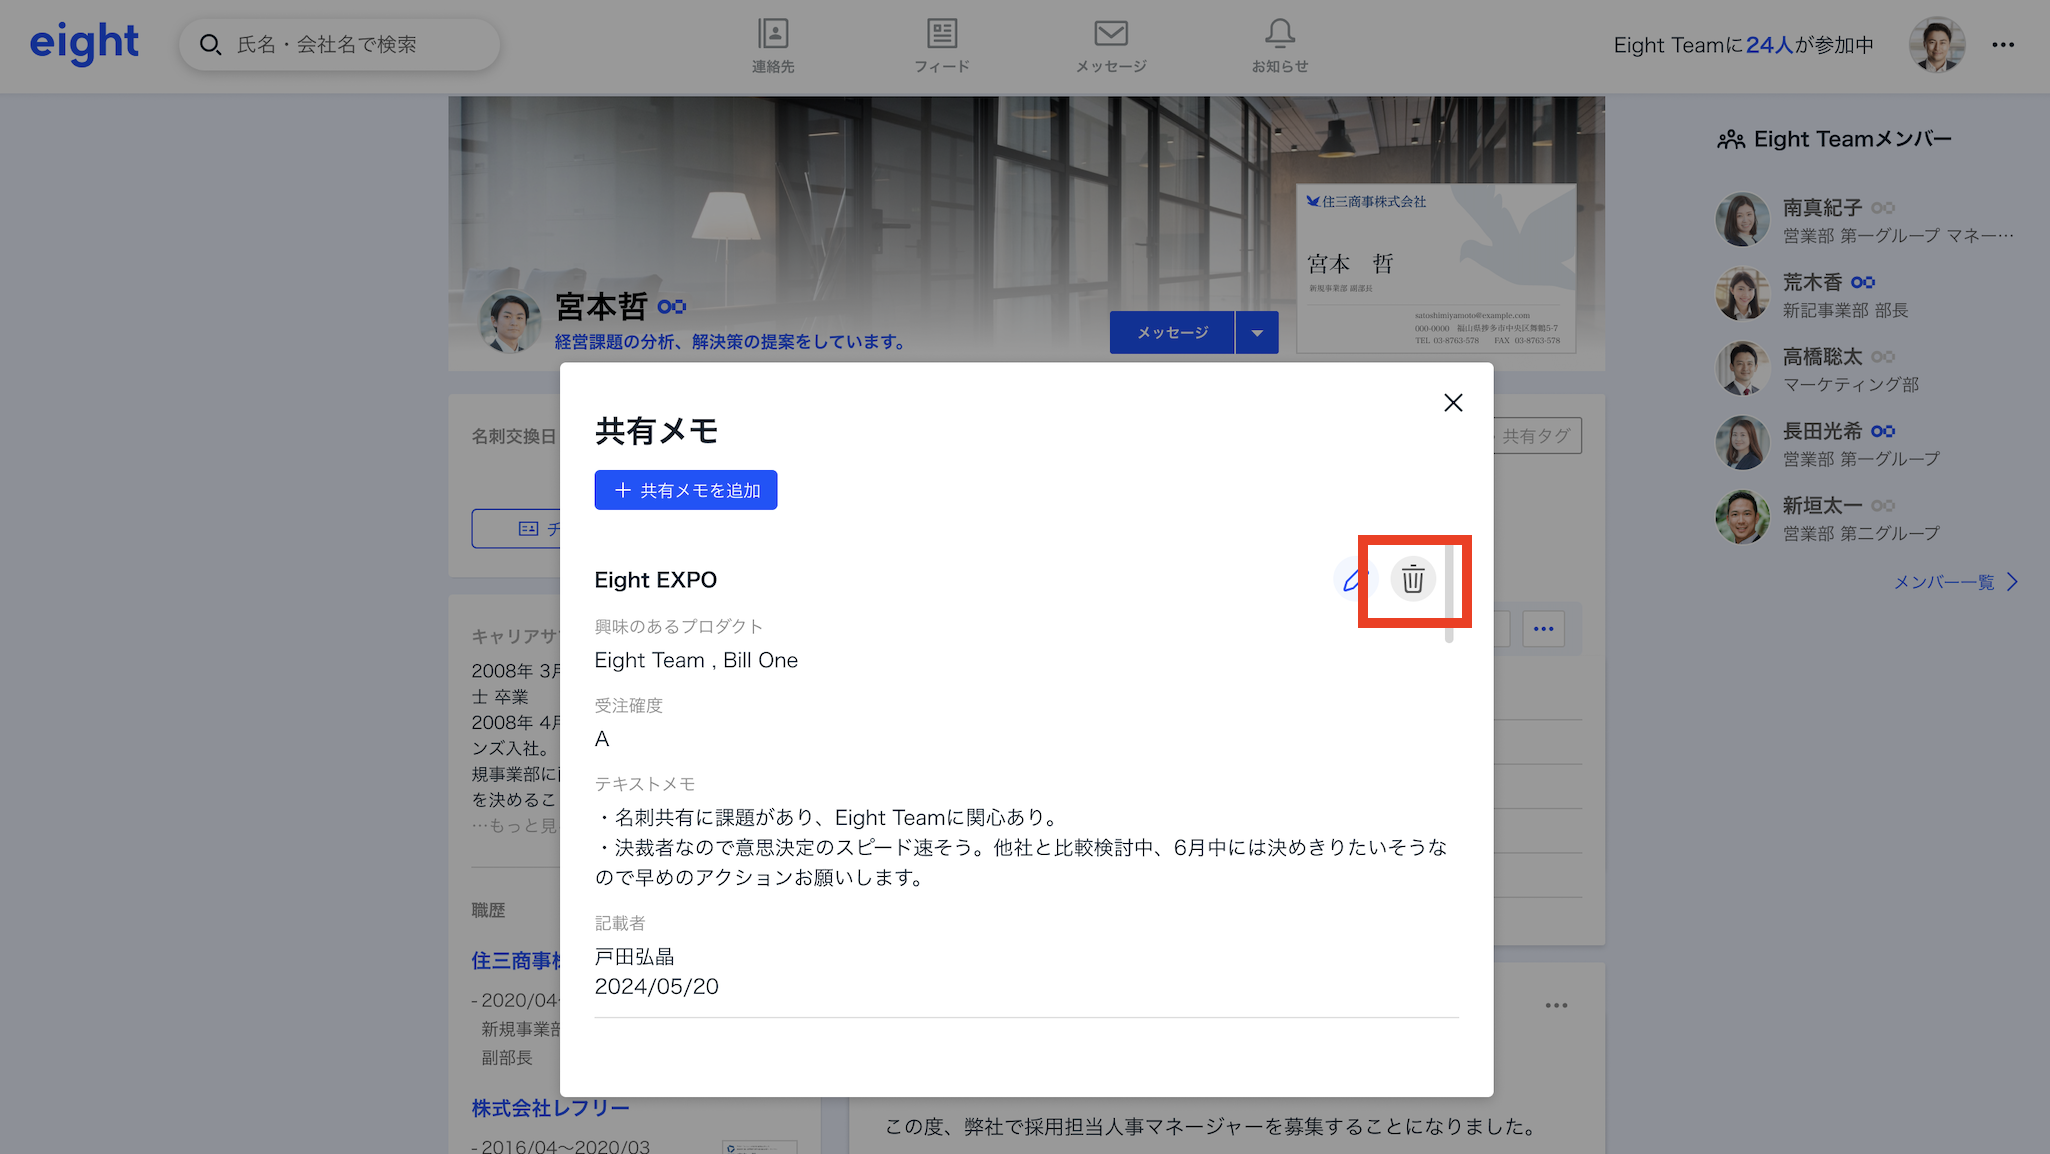Delete the Eight EXPO shared memo

click(1412, 579)
